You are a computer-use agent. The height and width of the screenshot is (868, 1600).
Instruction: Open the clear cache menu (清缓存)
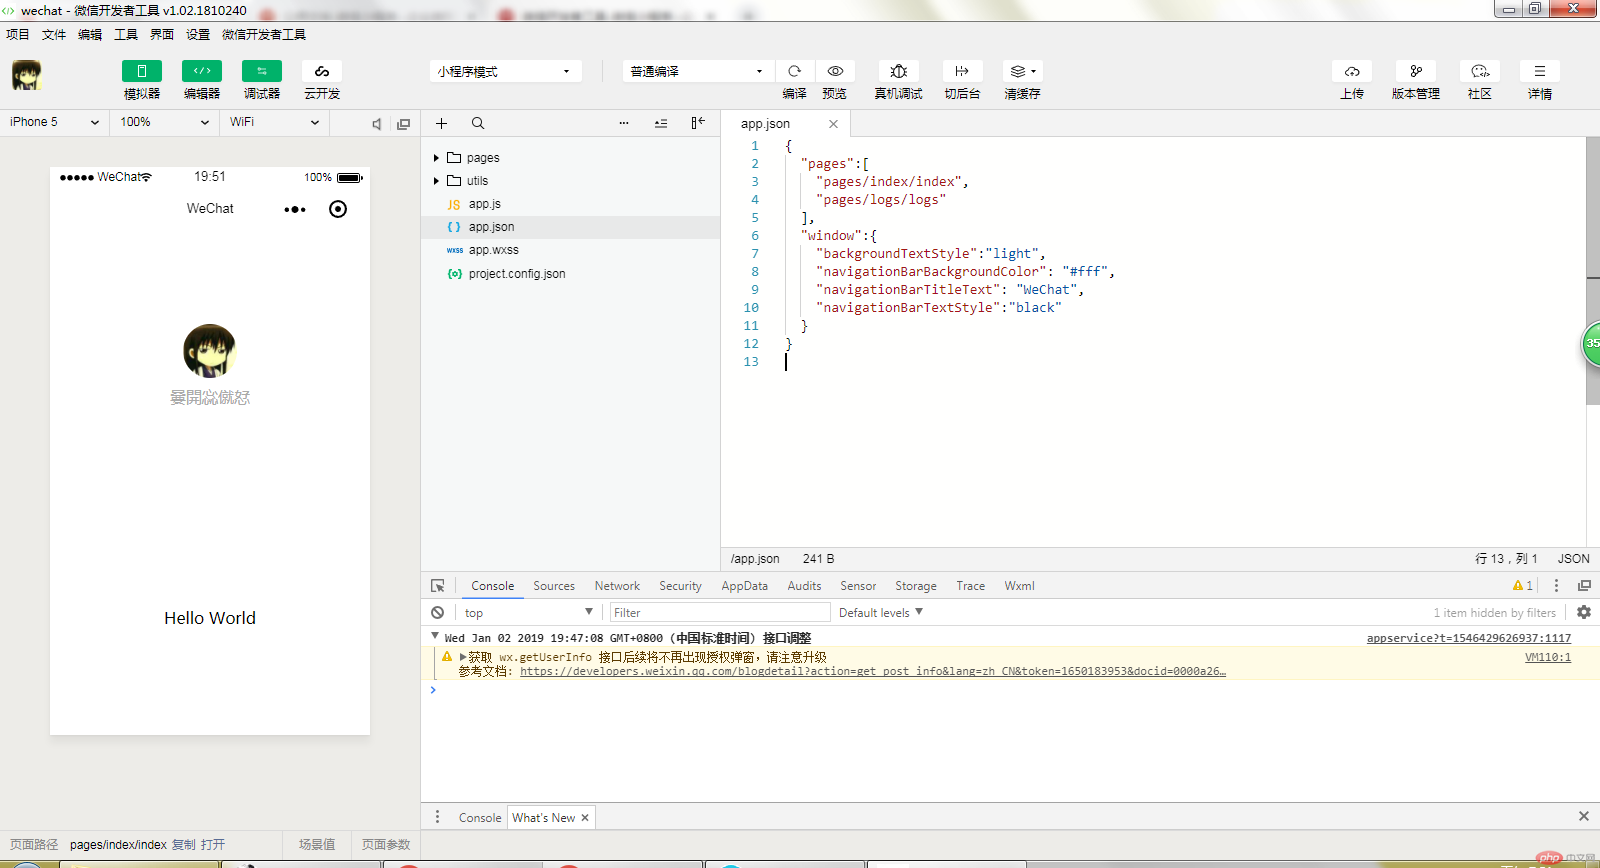point(1022,71)
